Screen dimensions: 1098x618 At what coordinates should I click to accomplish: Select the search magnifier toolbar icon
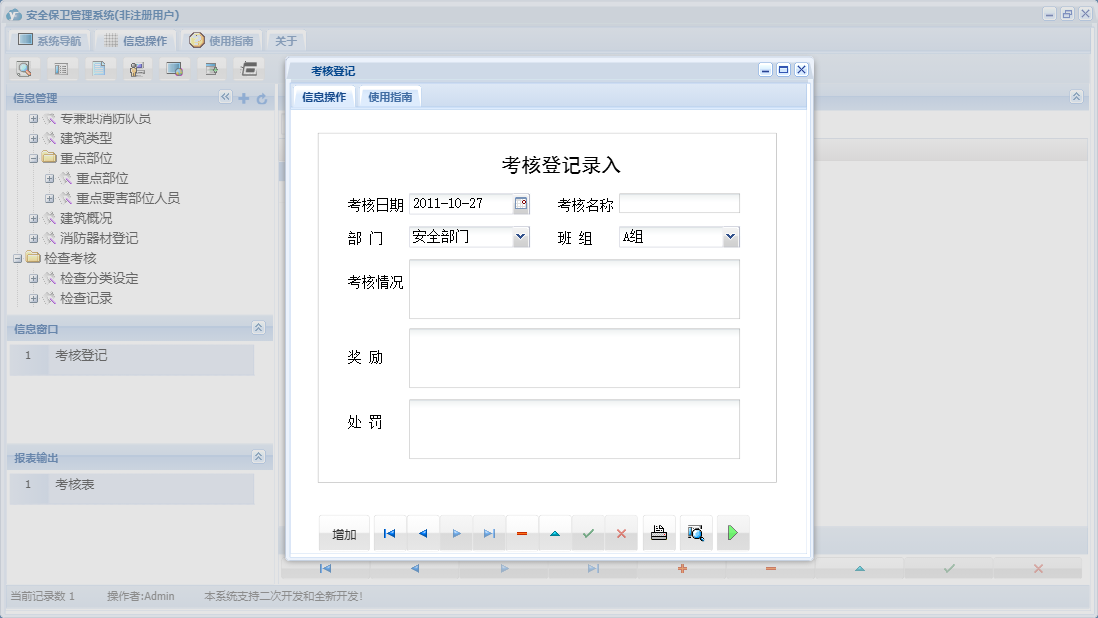[24, 68]
